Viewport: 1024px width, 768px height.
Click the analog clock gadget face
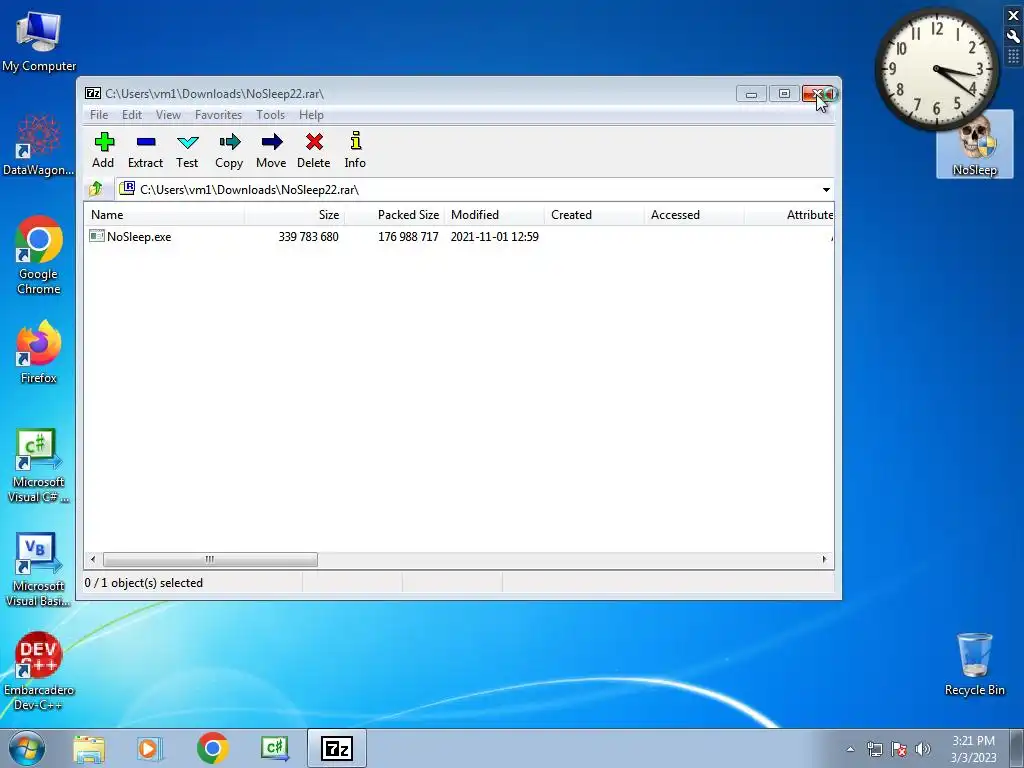936,69
